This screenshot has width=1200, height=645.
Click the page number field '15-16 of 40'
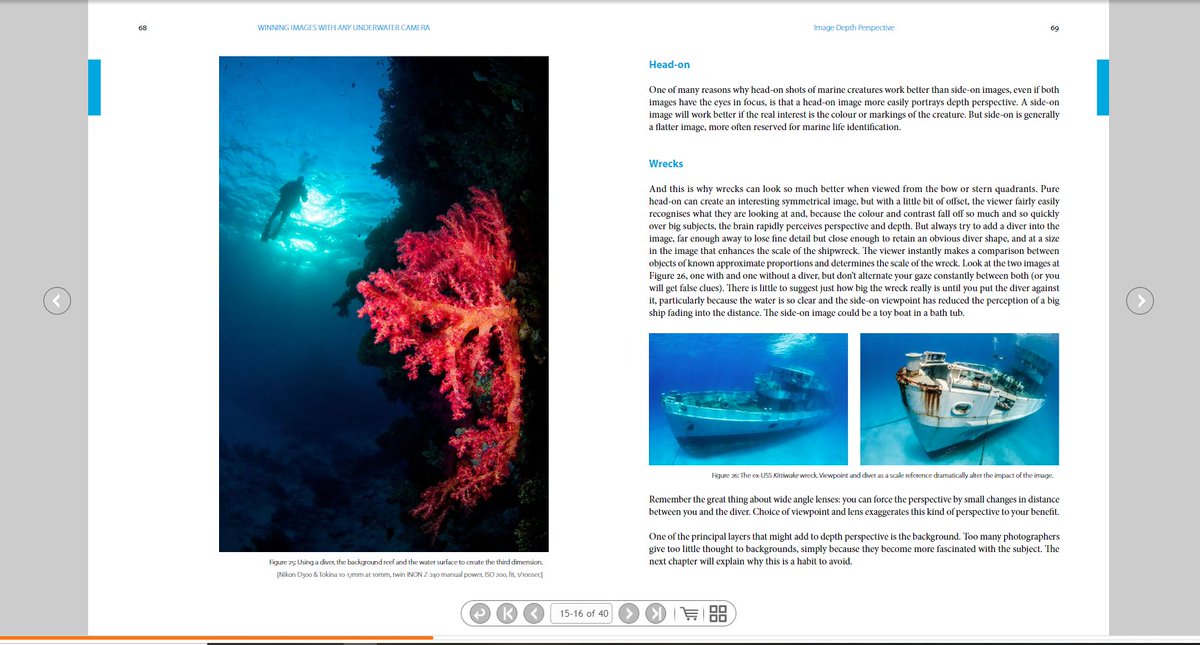pyautogui.click(x=582, y=613)
